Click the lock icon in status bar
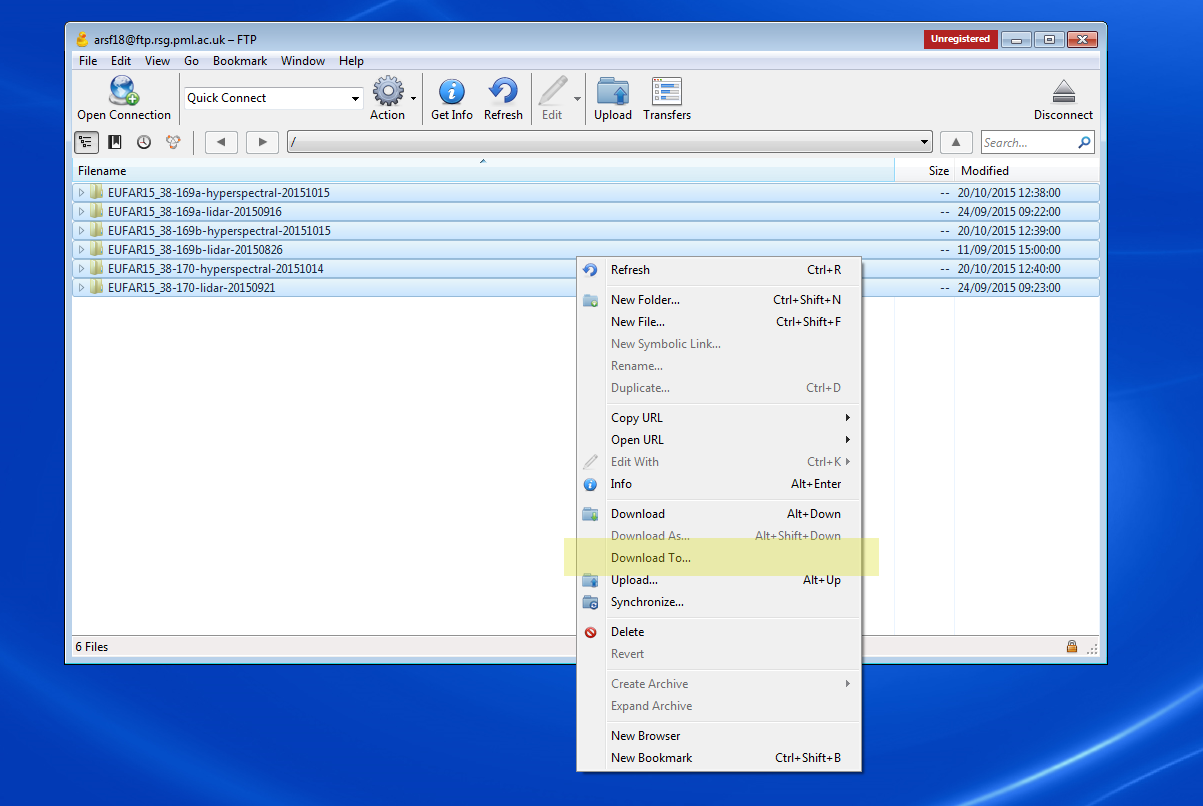 coord(1071,647)
